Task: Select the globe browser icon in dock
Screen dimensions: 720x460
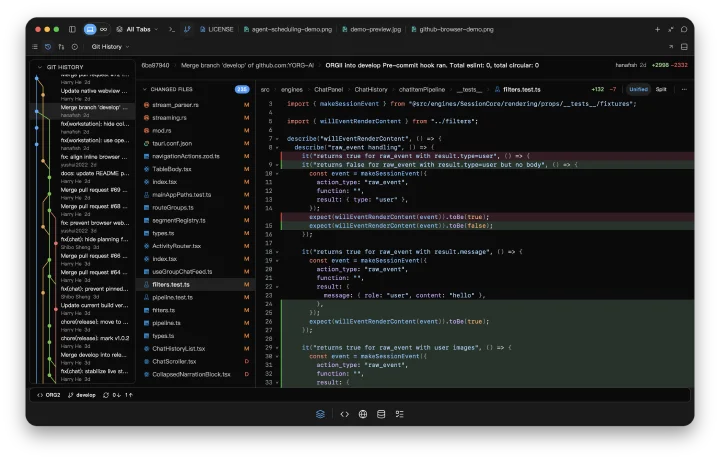Action: 363,414
